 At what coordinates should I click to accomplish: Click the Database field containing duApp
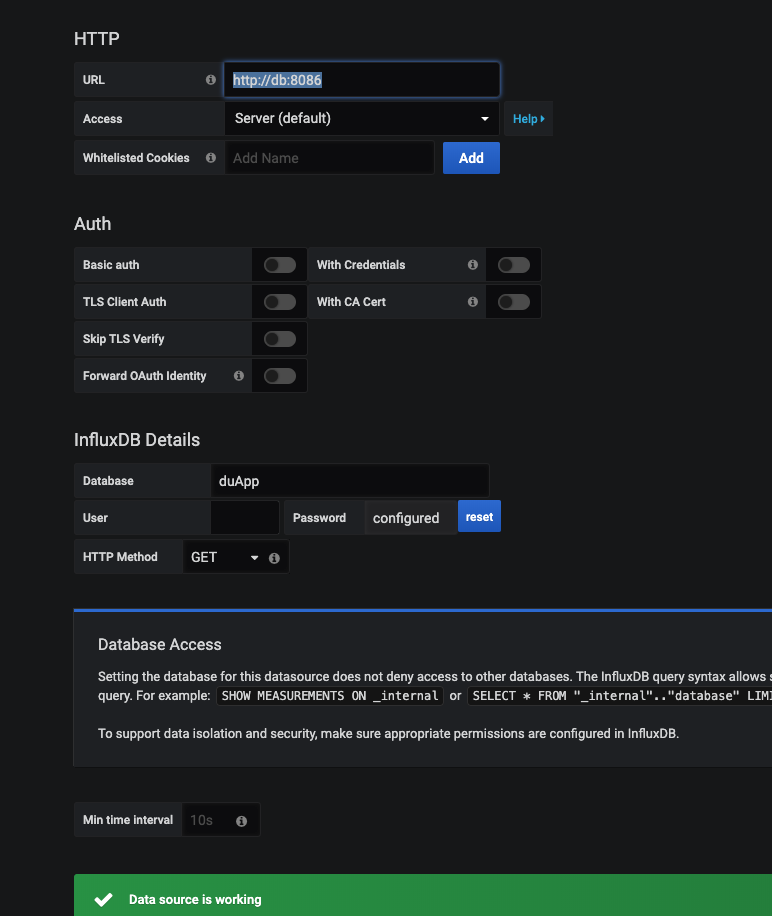350,481
